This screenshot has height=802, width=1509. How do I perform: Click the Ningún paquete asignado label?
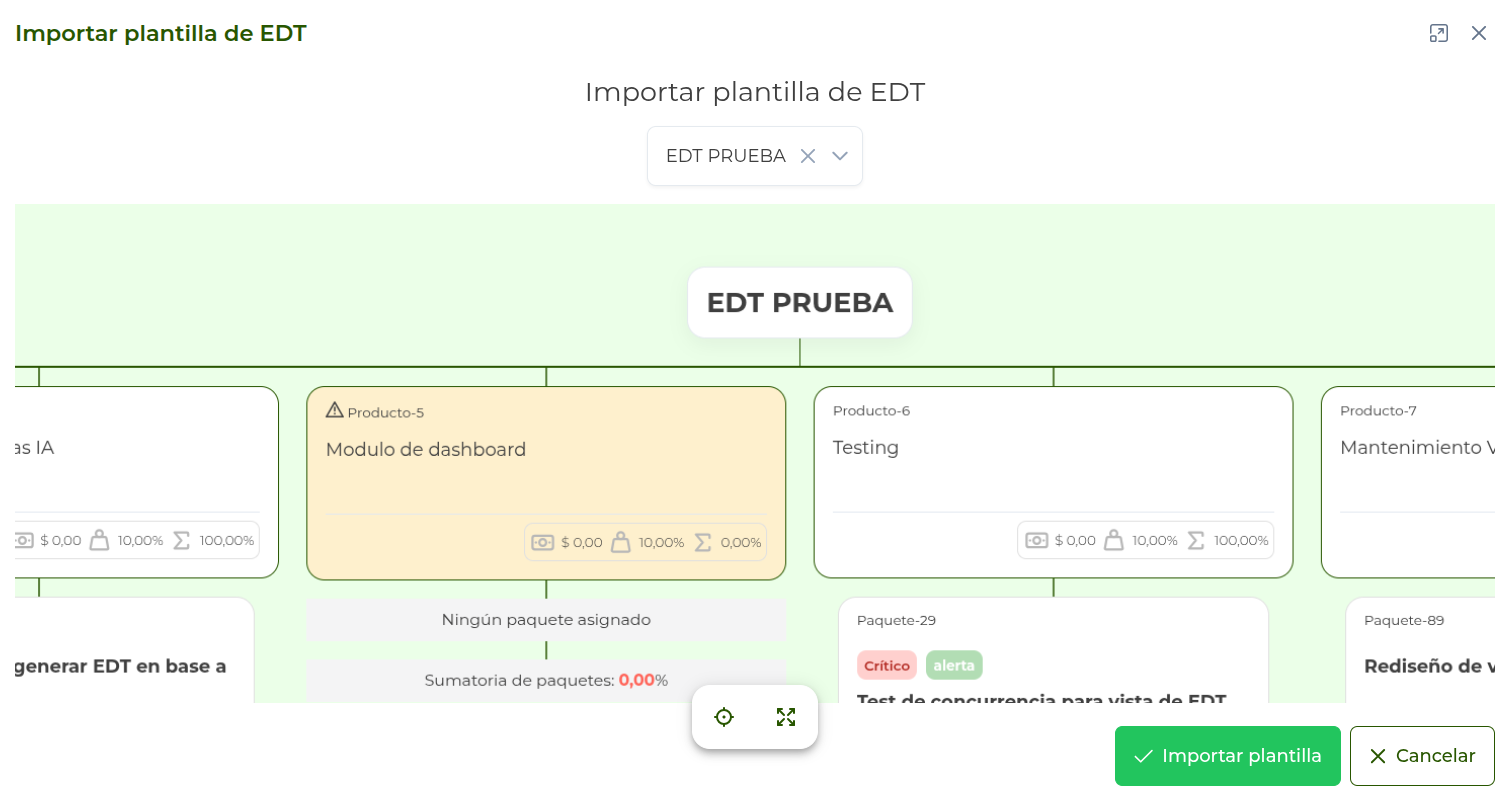[546, 620]
